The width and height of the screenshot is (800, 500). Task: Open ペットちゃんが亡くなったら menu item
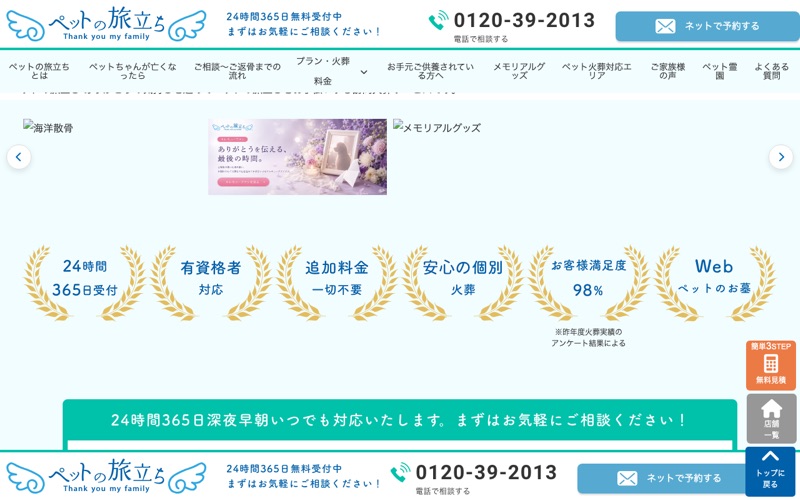click(133, 71)
